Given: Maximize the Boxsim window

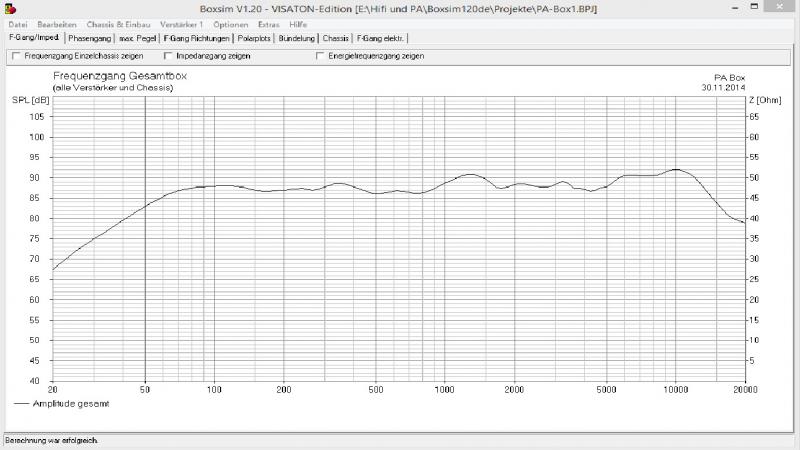Looking at the screenshot, I should coord(754,7).
